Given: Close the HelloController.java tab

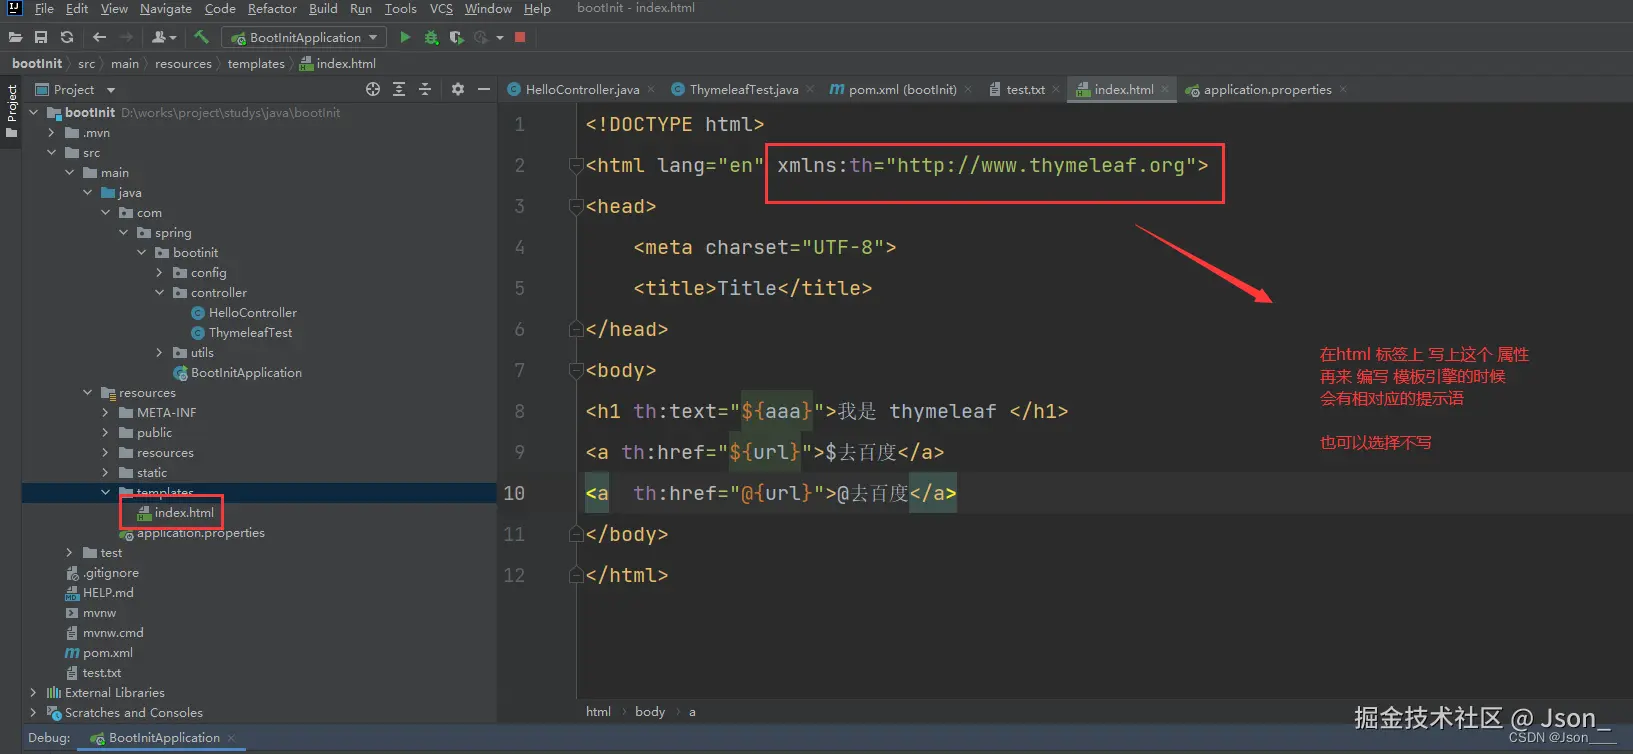Looking at the screenshot, I should pos(651,89).
